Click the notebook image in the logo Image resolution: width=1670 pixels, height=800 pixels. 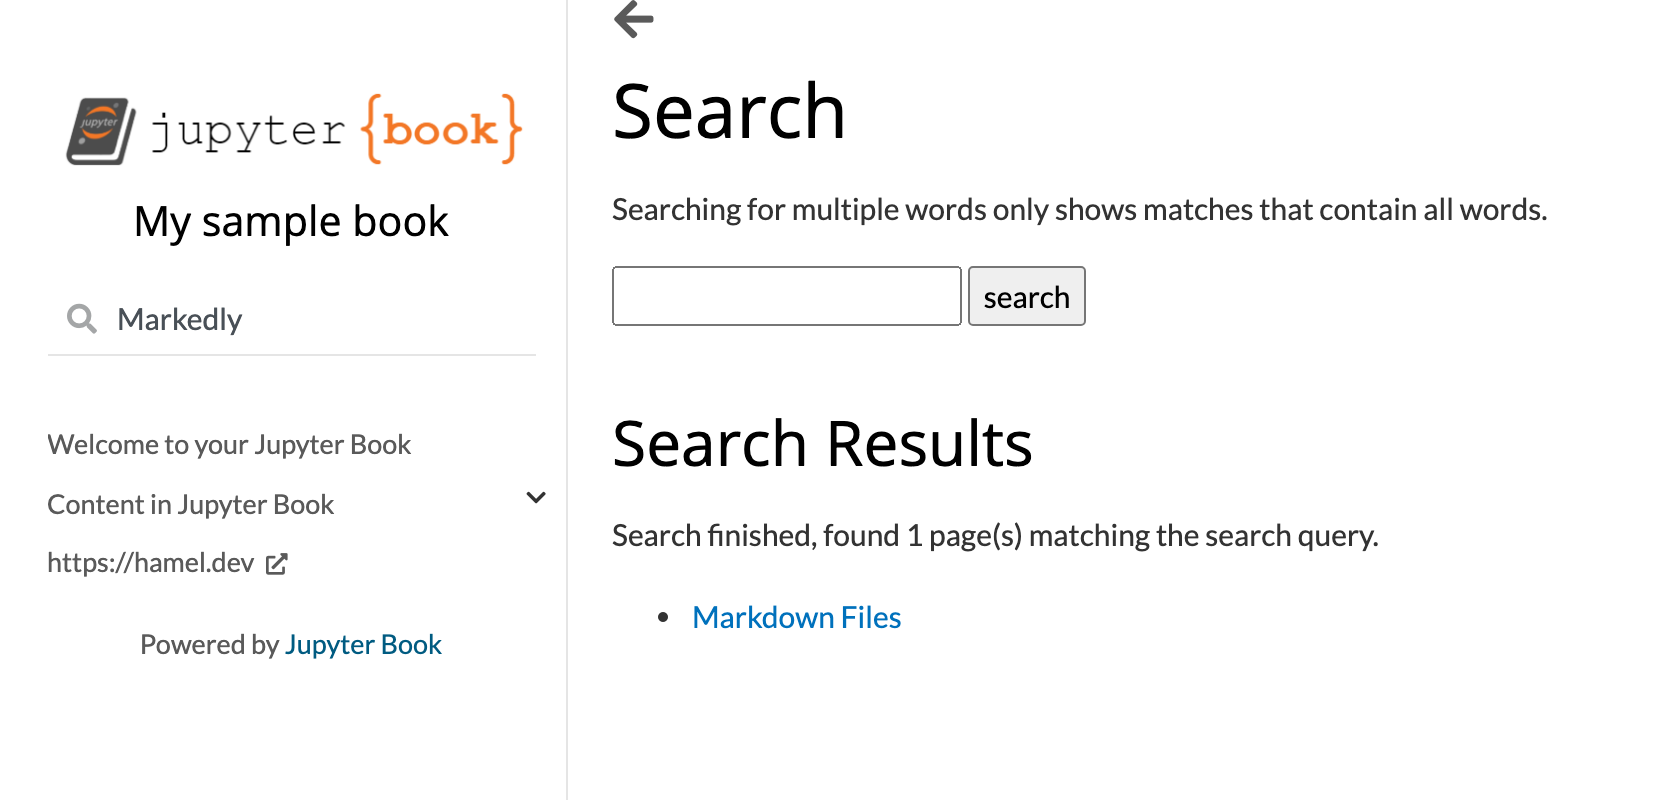[97, 128]
